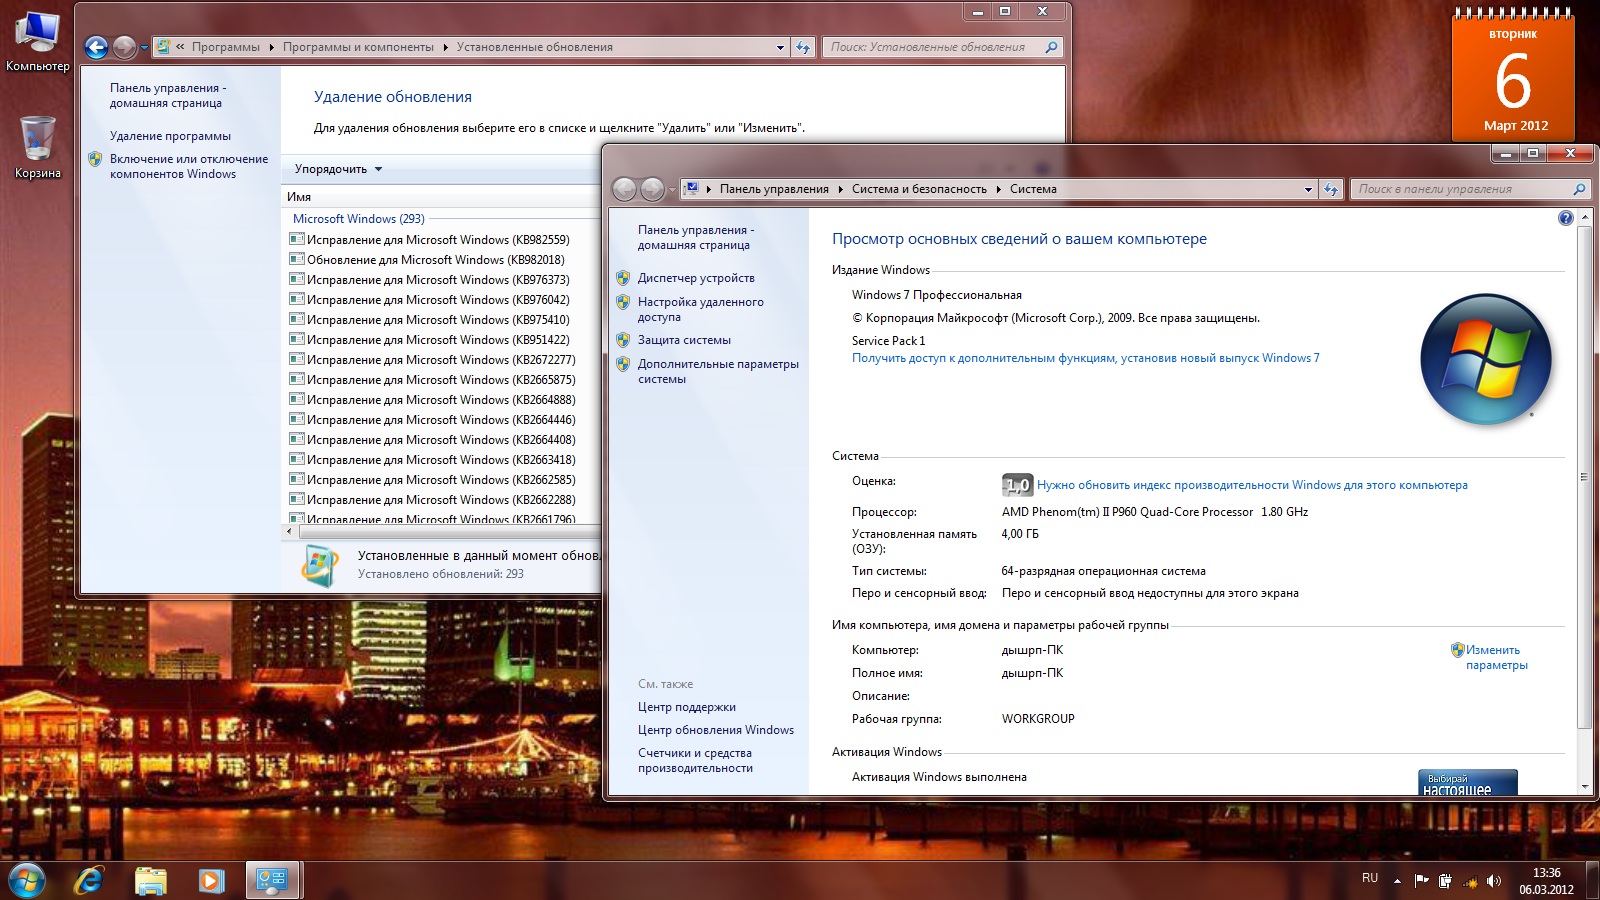The height and width of the screenshot is (900, 1600).
Task: Click the Система breadcrumb
Action: point(1033,189)
